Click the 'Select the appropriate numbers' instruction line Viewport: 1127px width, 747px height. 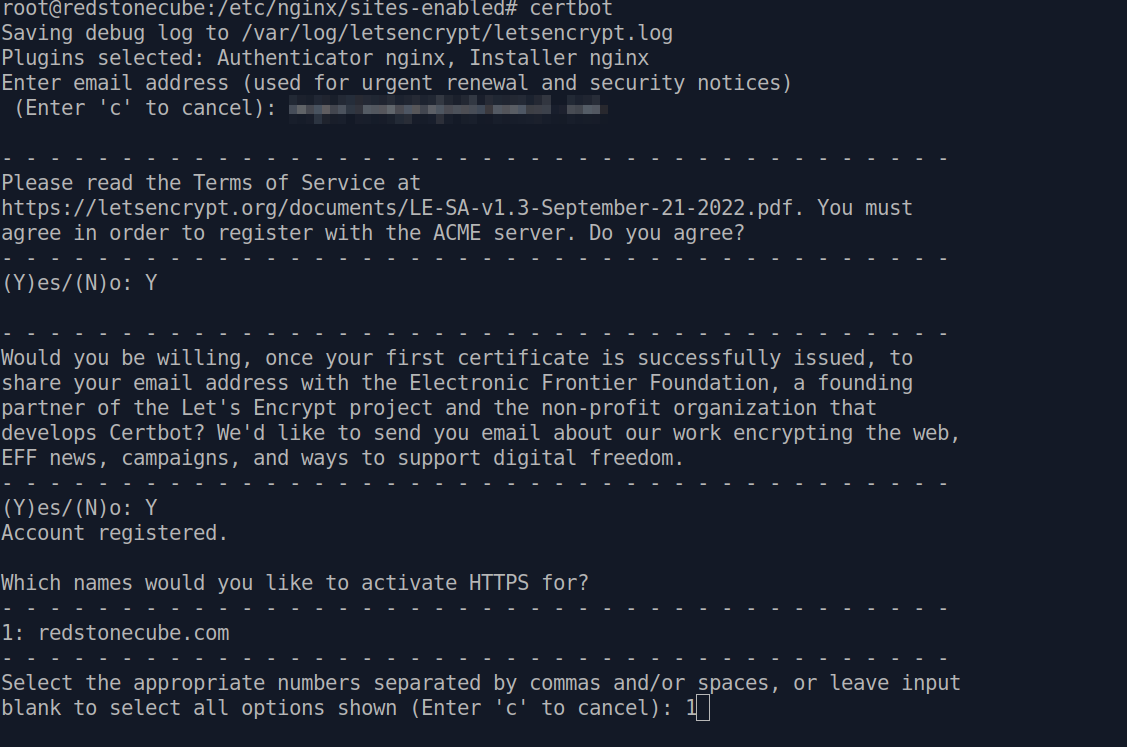[x=481, y=683]
